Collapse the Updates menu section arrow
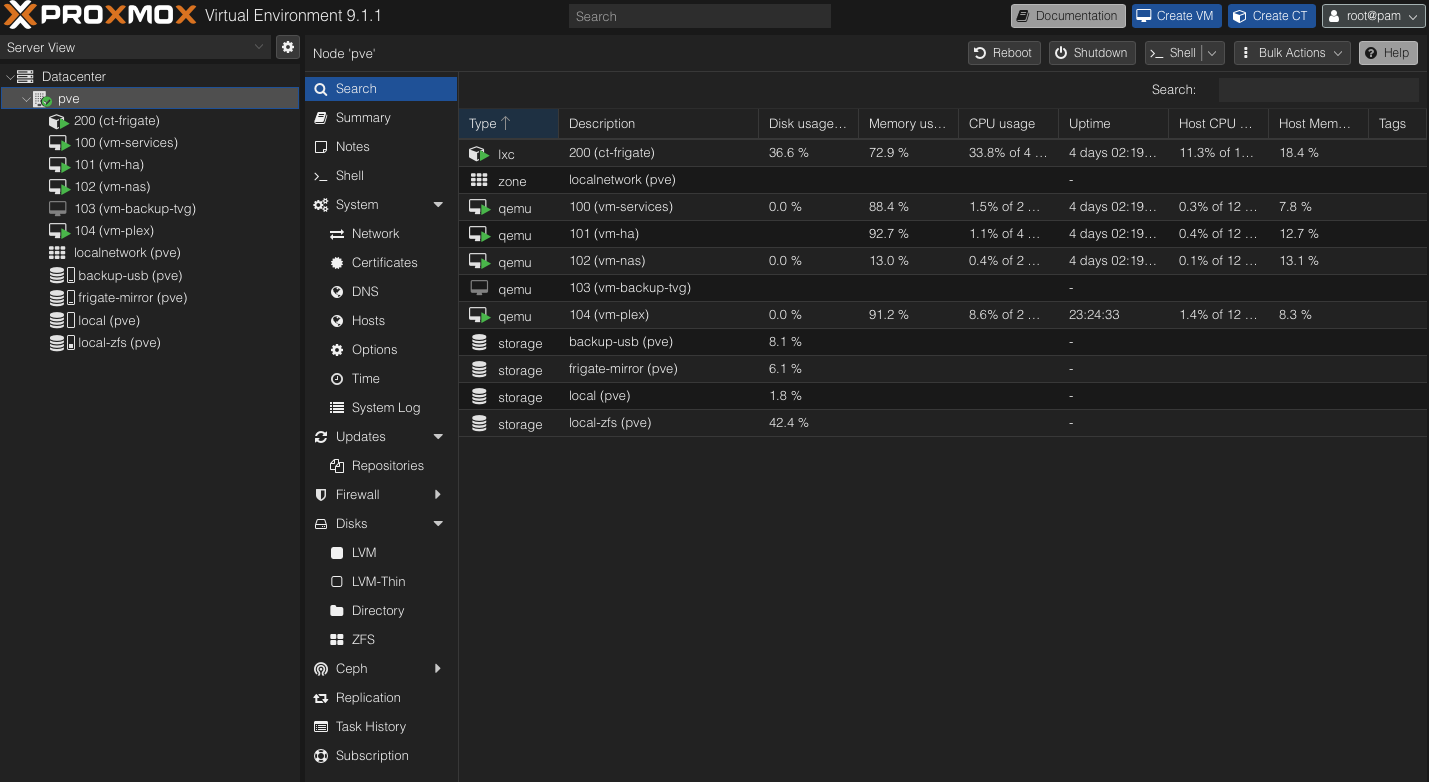 (438, 437)
